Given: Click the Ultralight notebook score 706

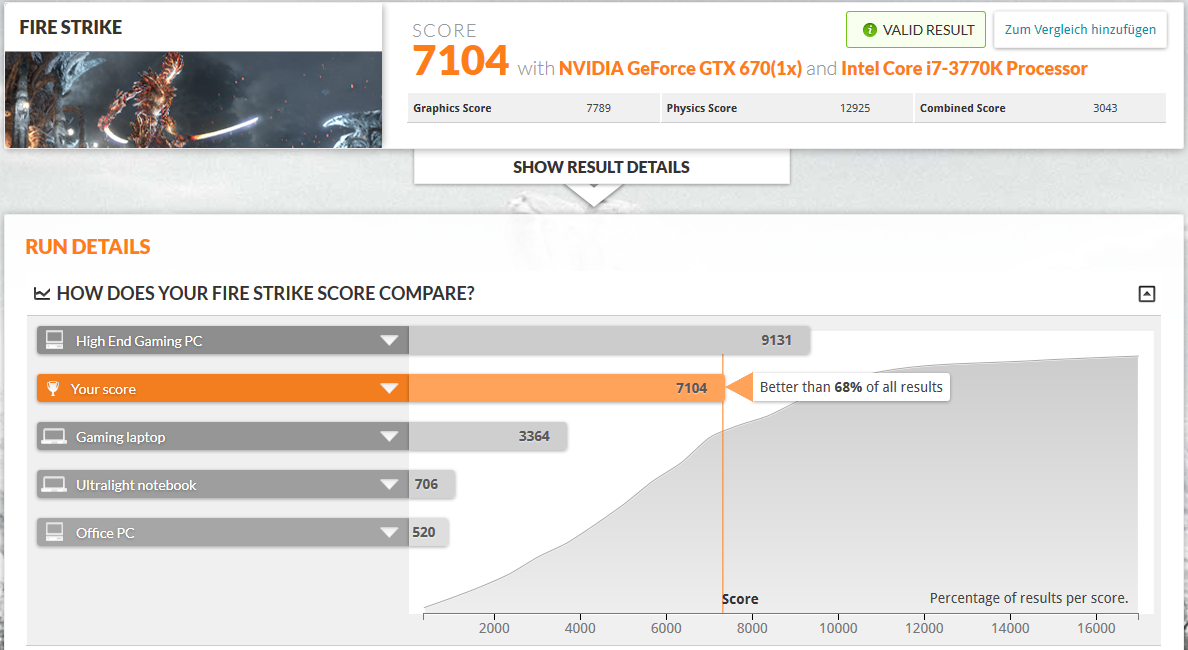Looking at the screenshot, I should click(426, 484).
